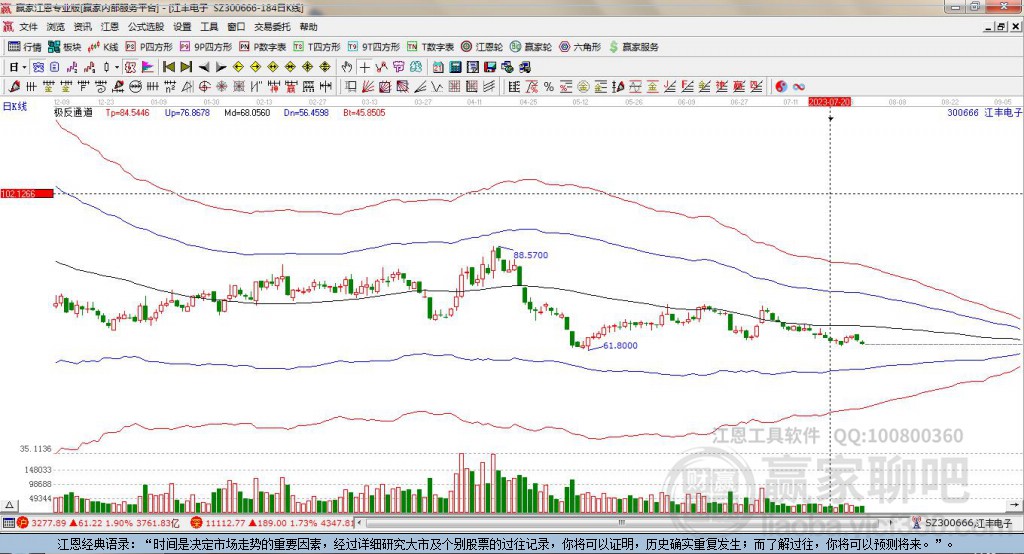Select the crosshair cursor tool
Screen dimensions: 1024x554
click(x=365, y=67)
